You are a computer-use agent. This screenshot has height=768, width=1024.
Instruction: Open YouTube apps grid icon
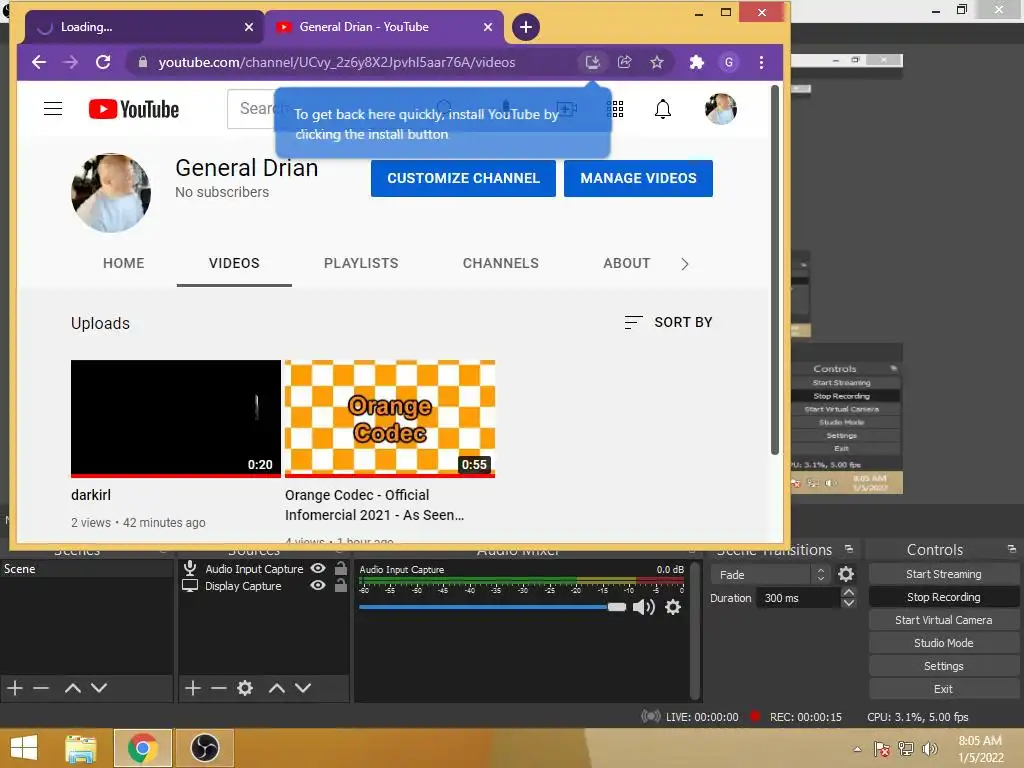tap(615, 108)
